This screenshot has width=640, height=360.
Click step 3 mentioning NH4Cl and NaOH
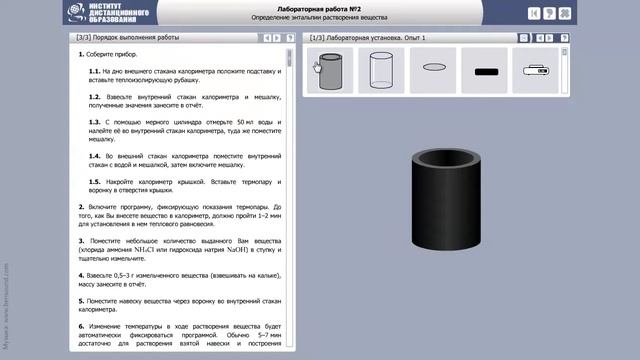point(180,249)
